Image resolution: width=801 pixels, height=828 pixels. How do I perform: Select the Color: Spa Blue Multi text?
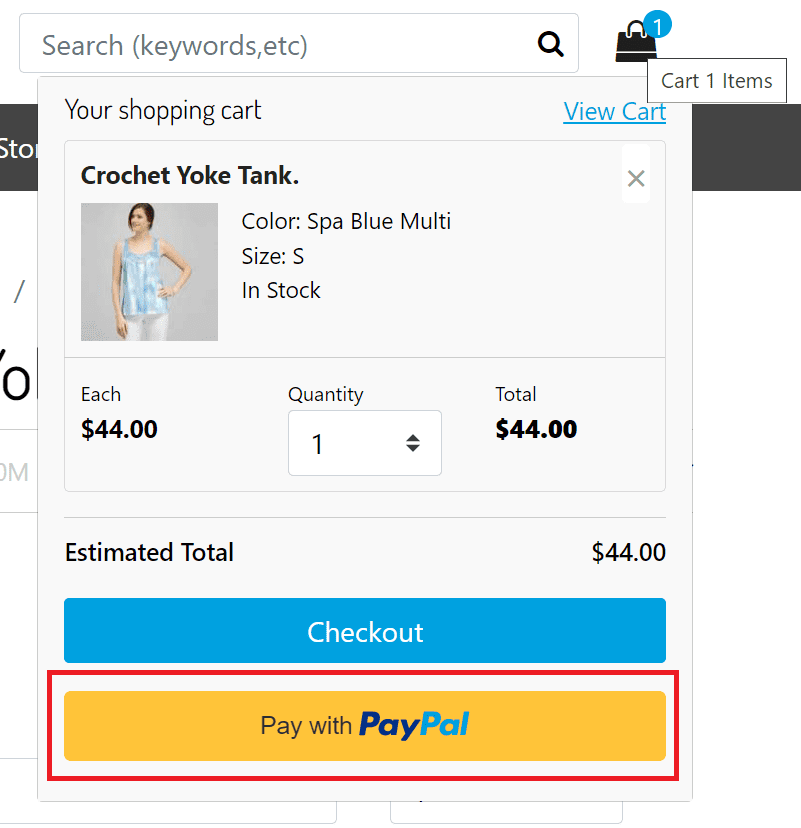346,221
